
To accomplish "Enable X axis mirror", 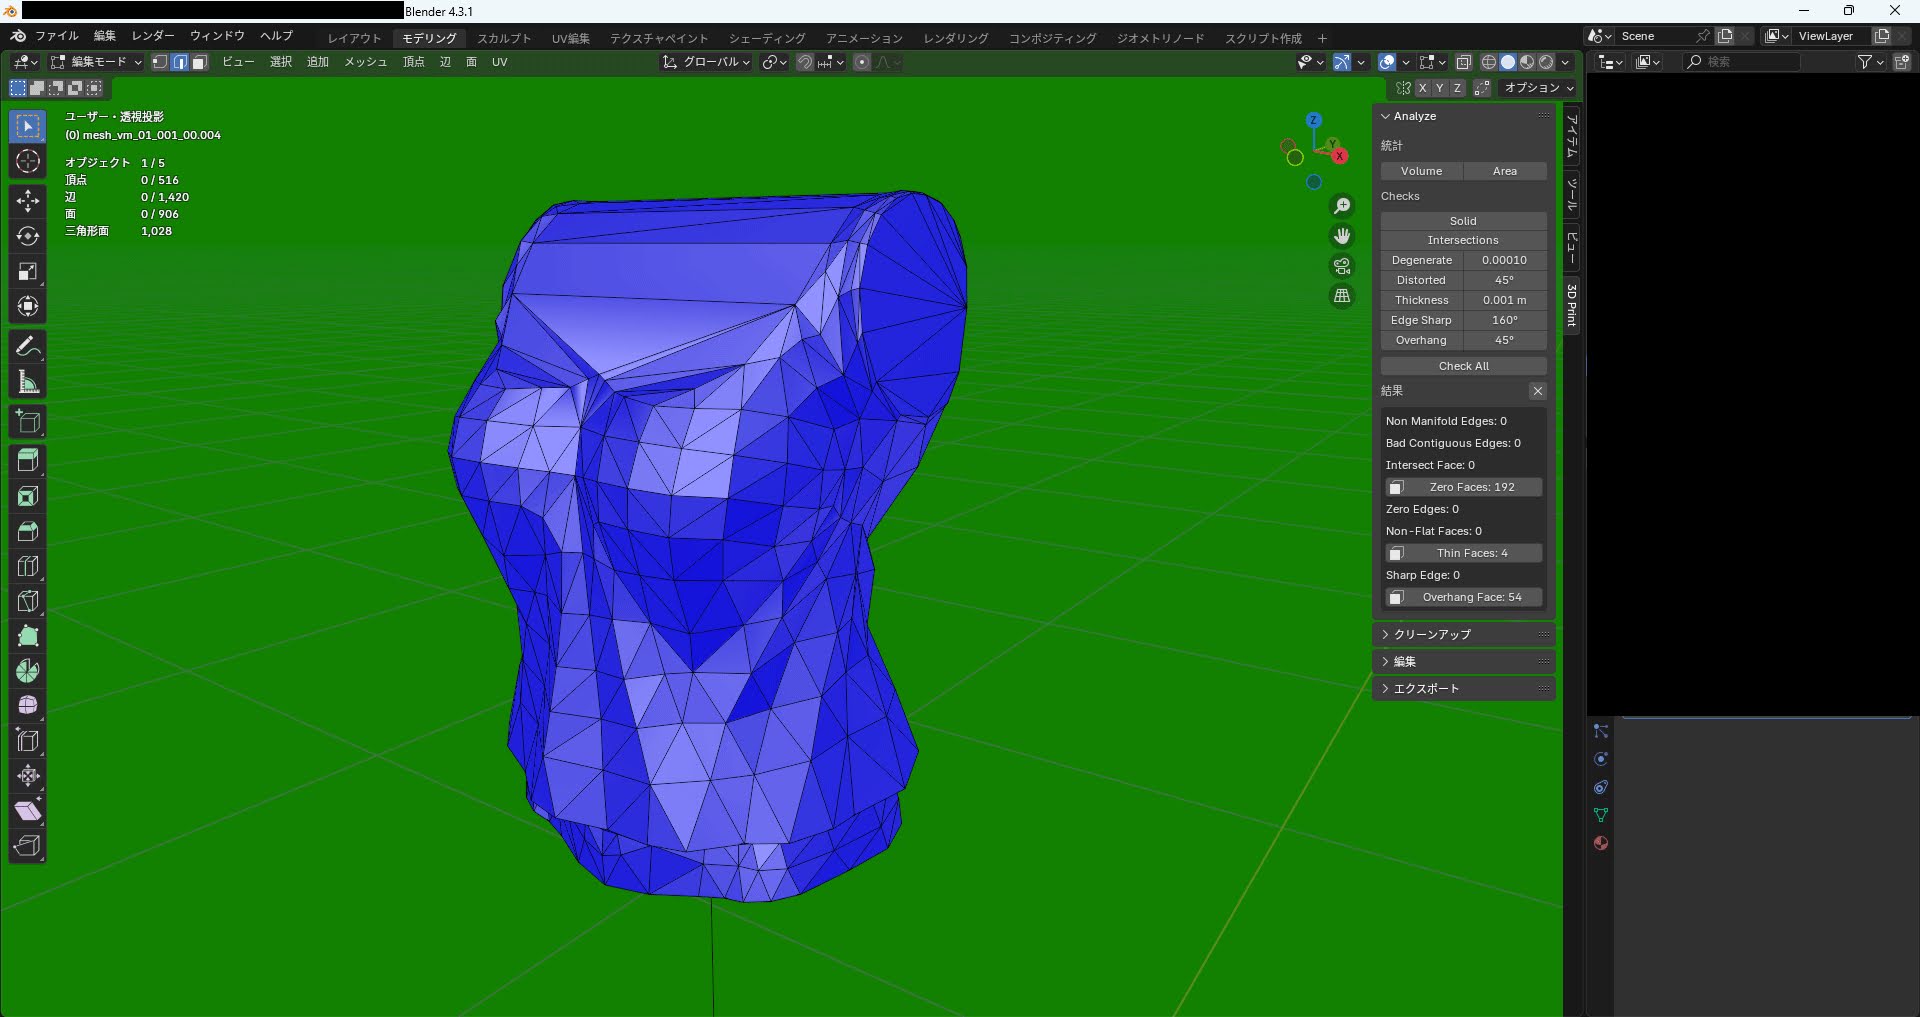I will tap(1422, 88).
